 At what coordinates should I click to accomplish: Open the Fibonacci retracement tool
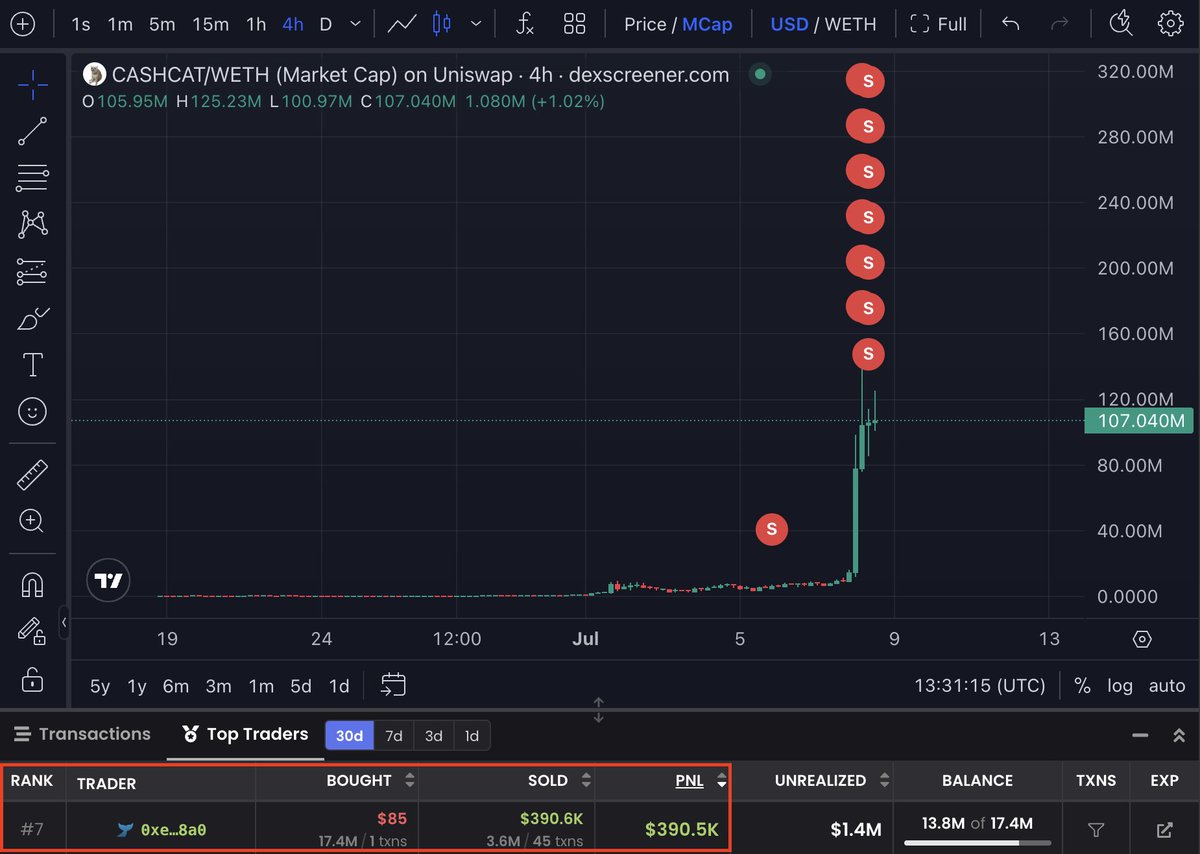(x=33, y=178)
